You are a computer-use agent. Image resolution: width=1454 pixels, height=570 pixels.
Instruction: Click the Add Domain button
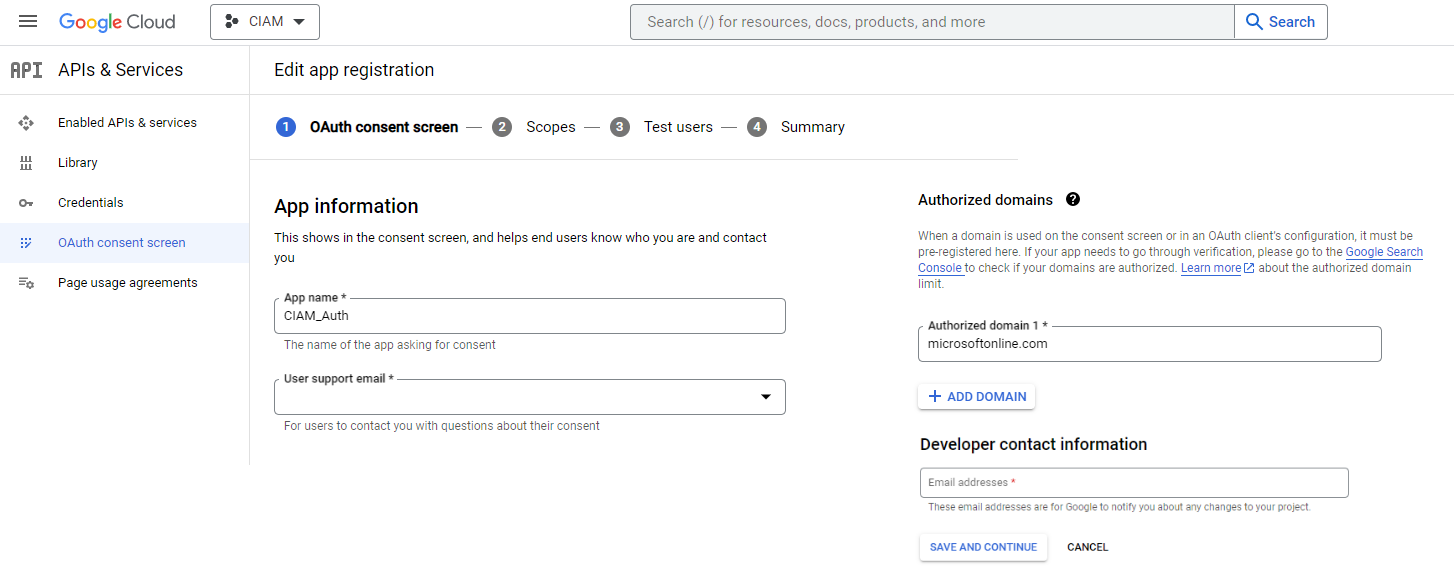pyautogui.click(x=976, y=397)
